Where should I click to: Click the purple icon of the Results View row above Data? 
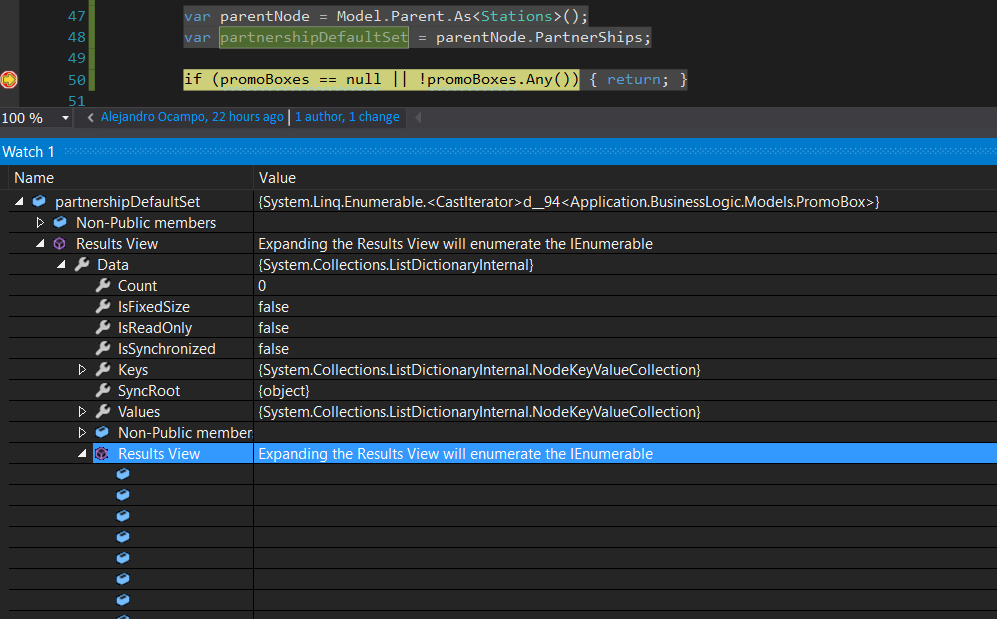tap(60, 243)
